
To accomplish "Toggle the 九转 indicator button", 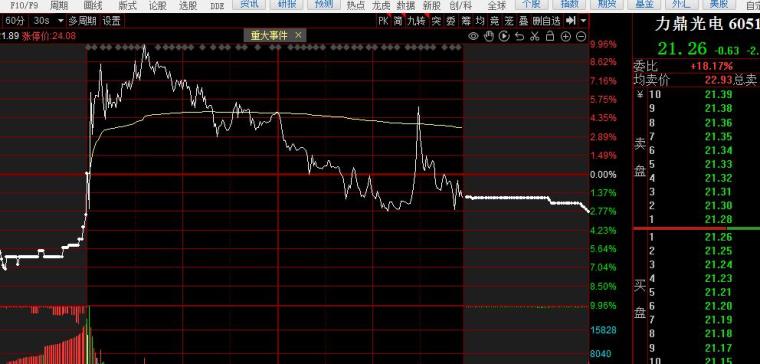I will click(416, 21).
